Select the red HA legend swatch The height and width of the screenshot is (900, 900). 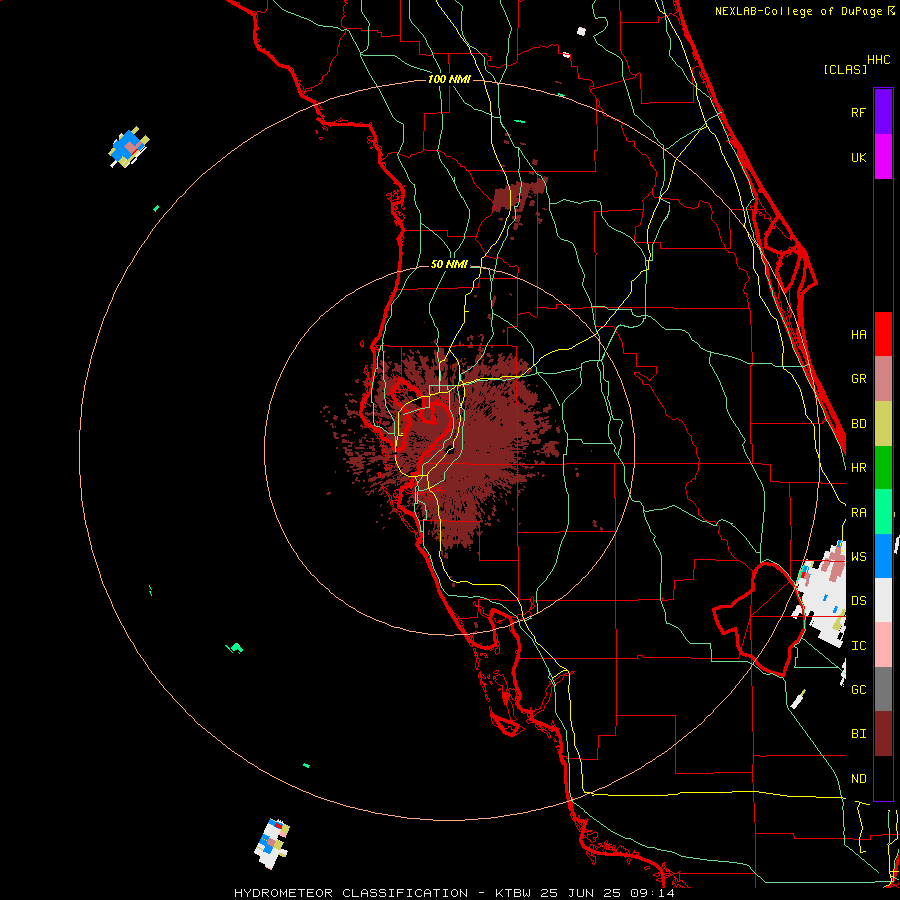coord(883,334)
